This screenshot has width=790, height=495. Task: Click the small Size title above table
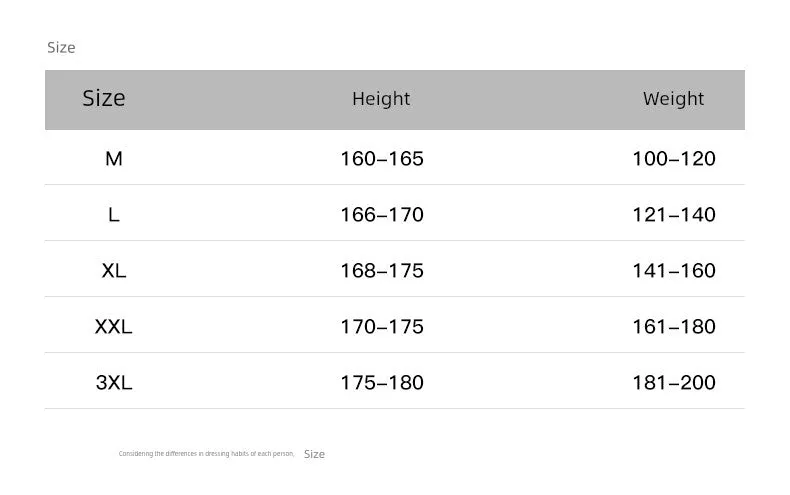(61, 47)
